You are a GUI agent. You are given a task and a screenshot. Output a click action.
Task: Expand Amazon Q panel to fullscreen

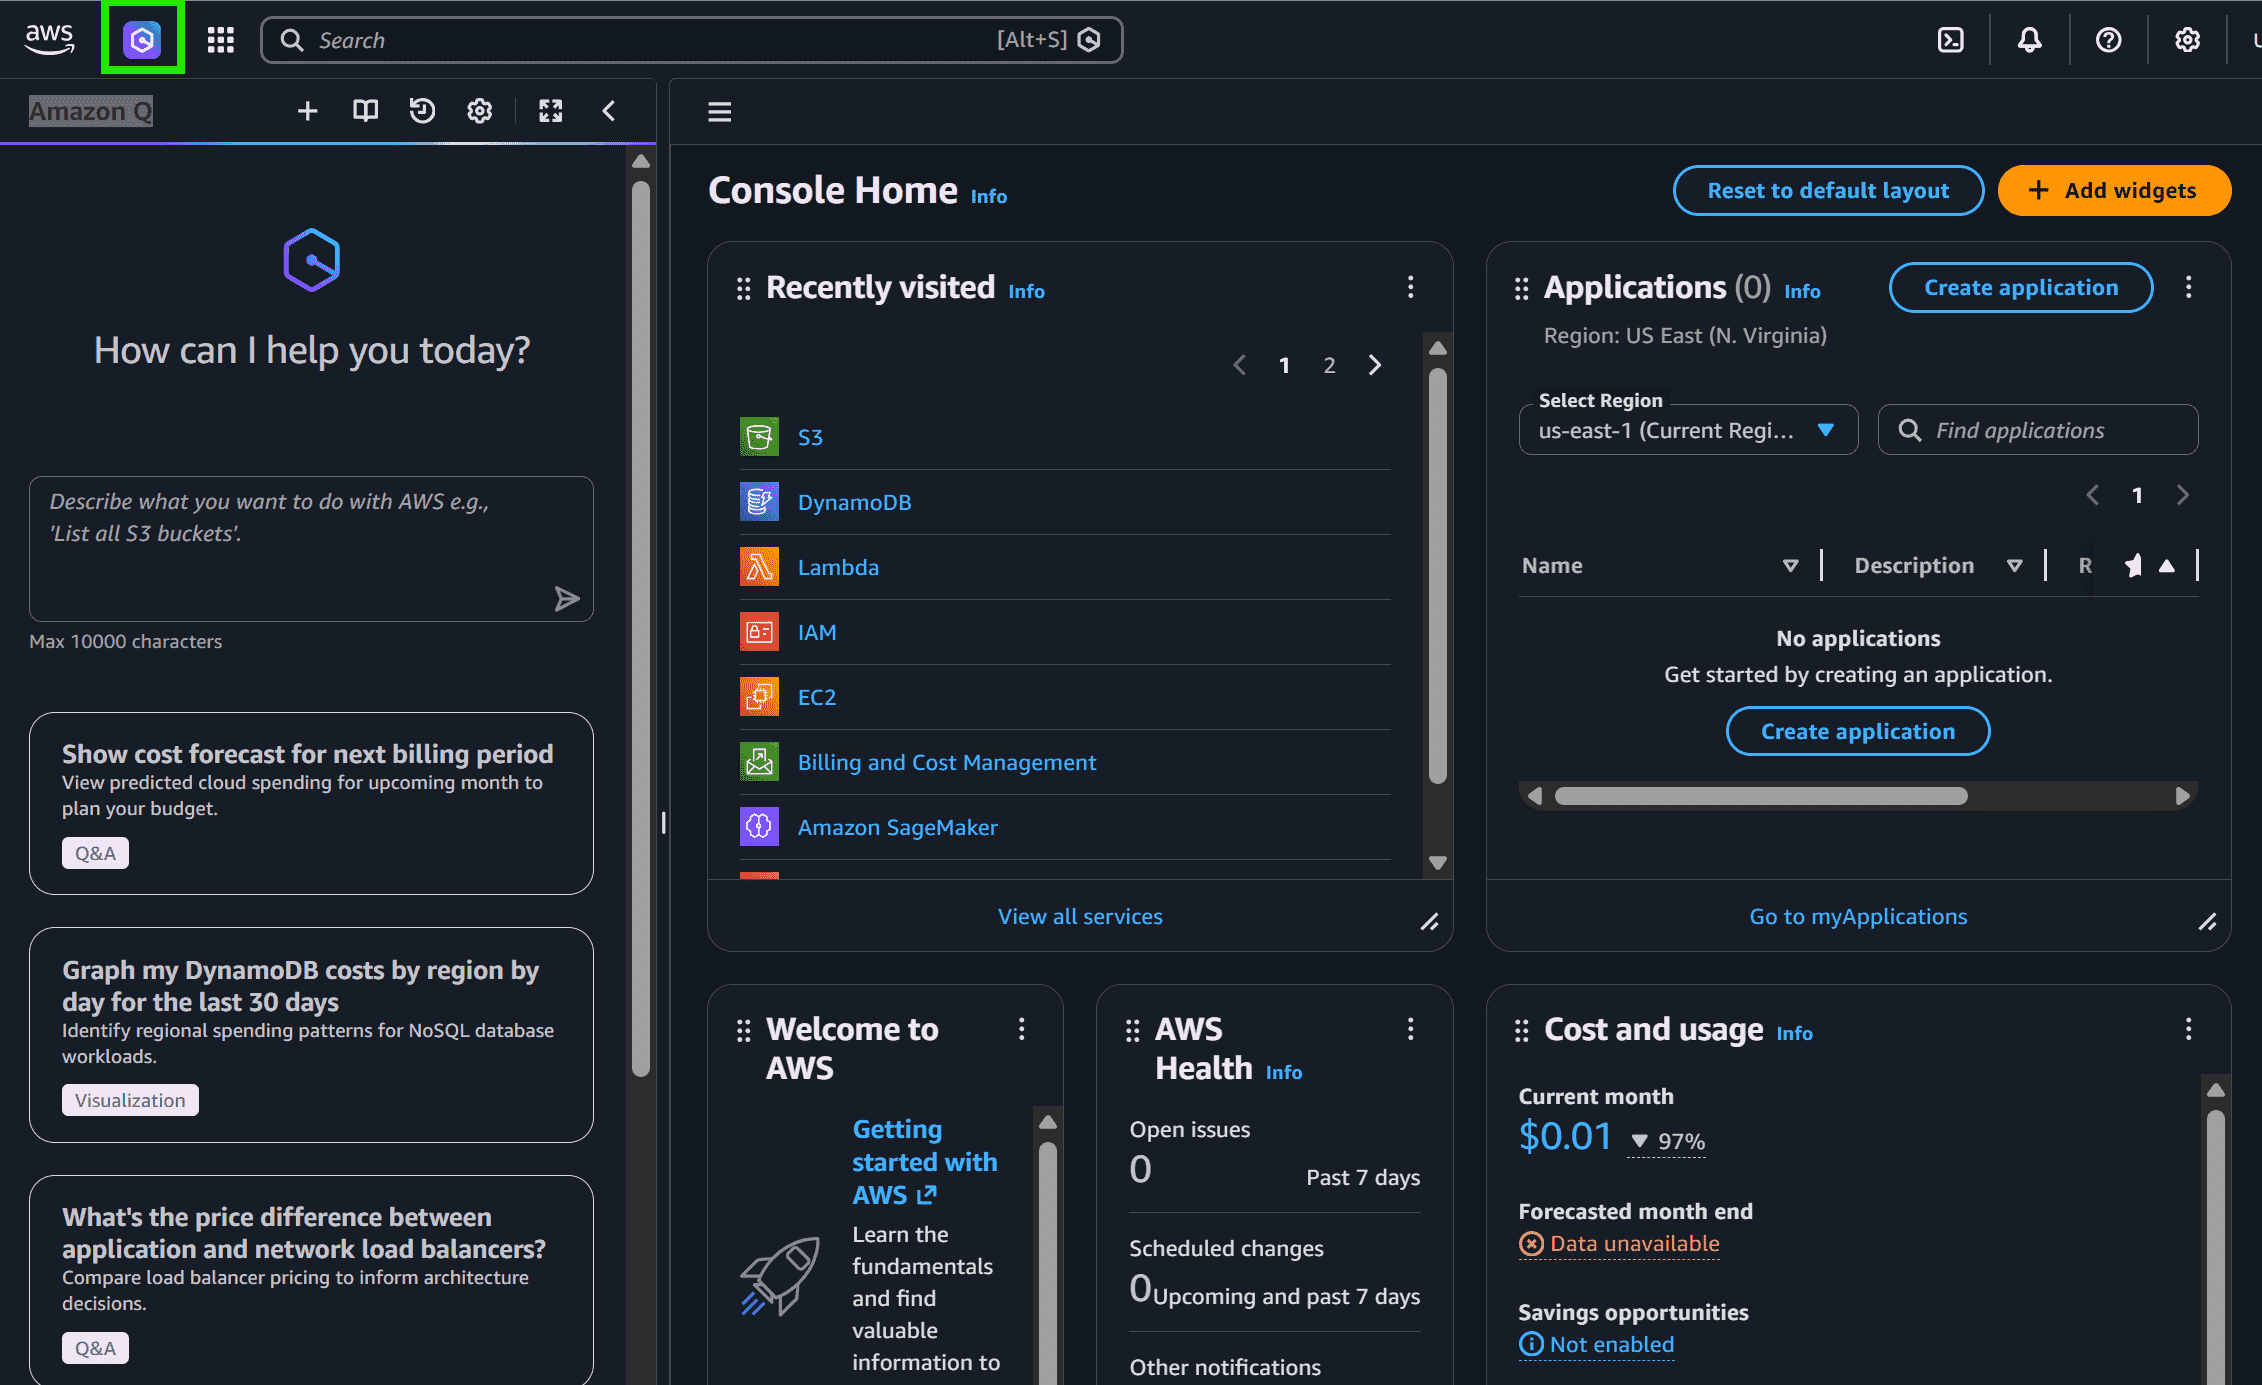(551, 111)
